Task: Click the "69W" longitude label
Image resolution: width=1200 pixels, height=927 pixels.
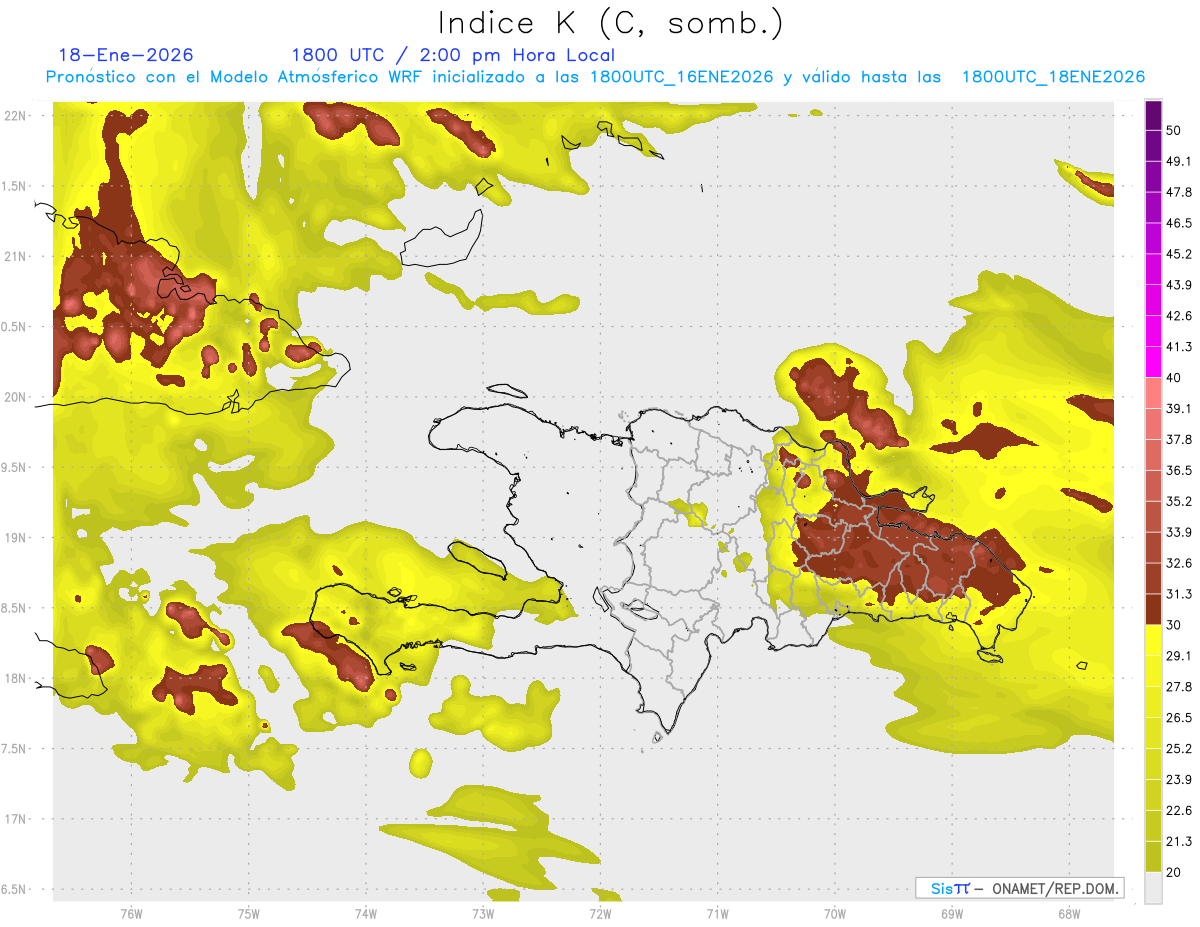Action: (951, 914)
